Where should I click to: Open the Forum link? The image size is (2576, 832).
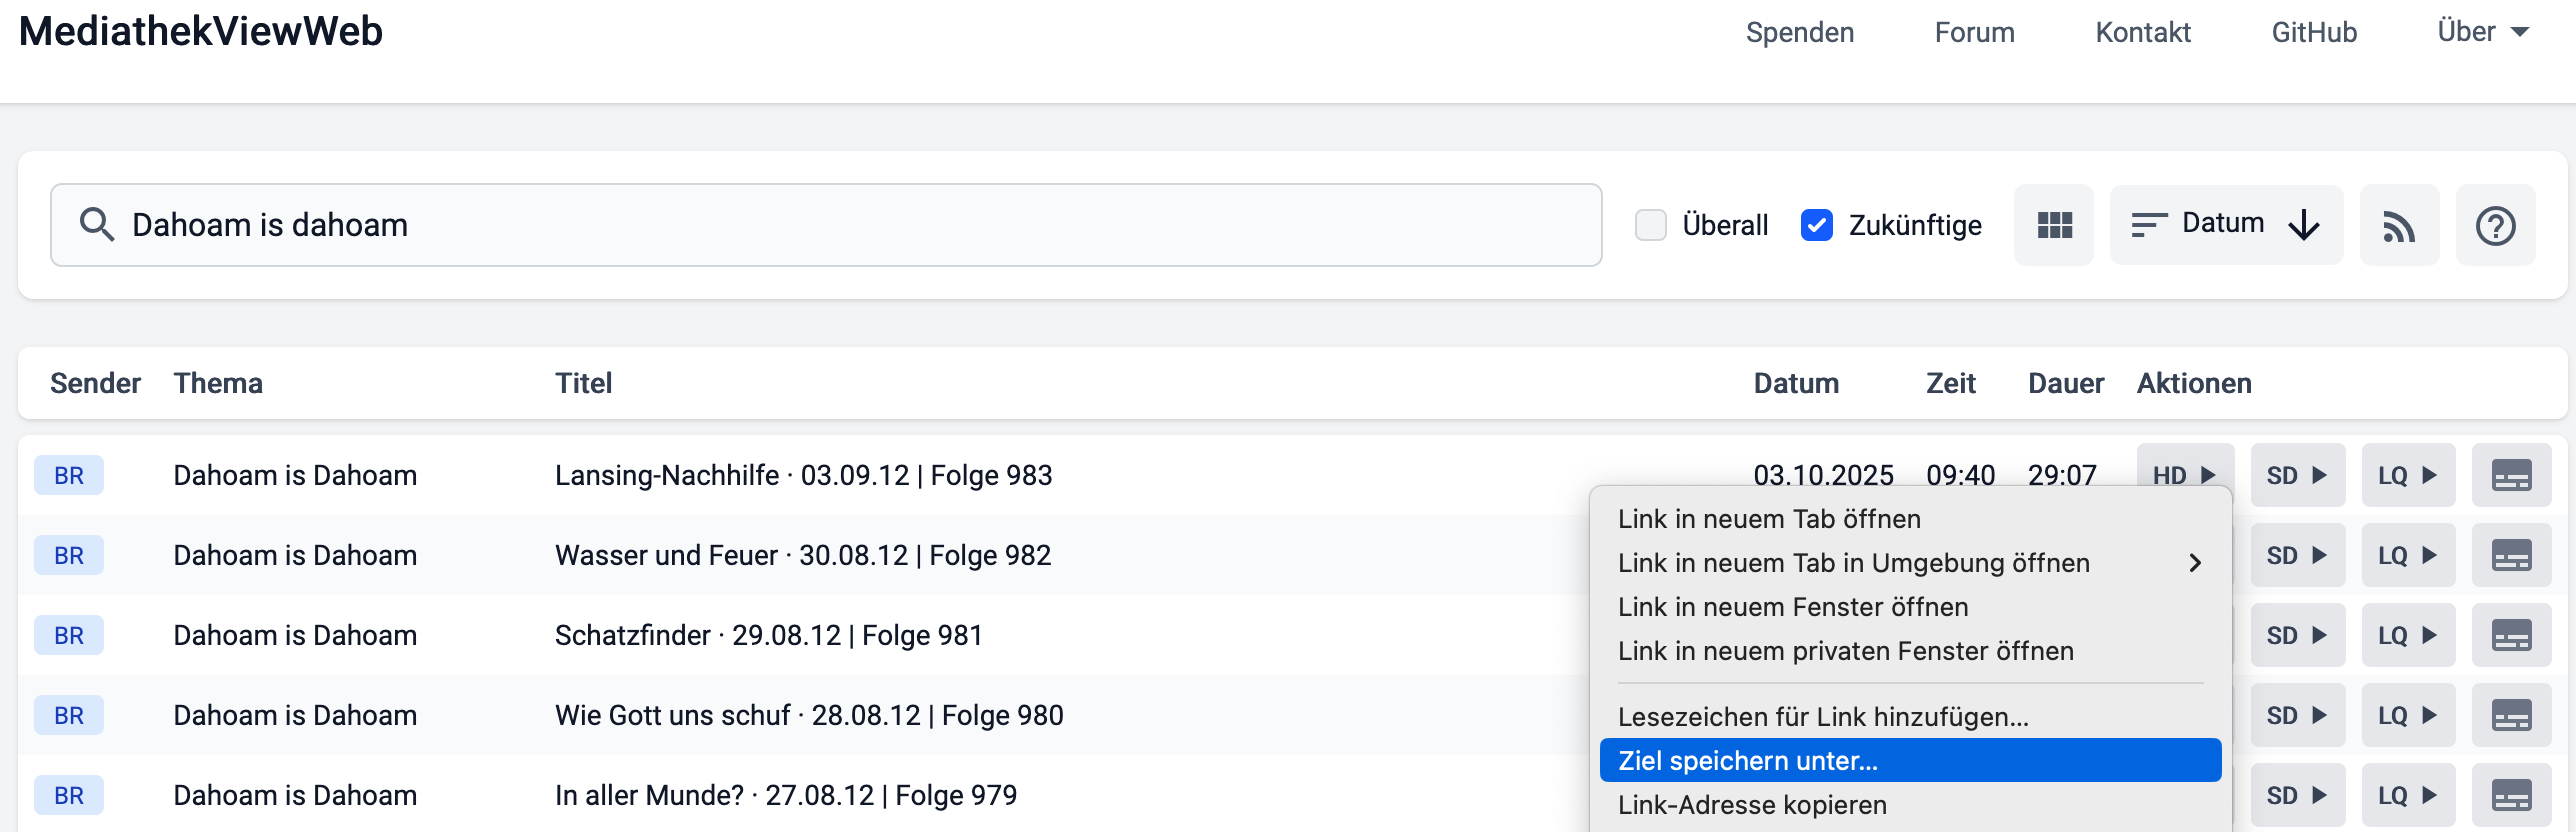[1974, 32]
